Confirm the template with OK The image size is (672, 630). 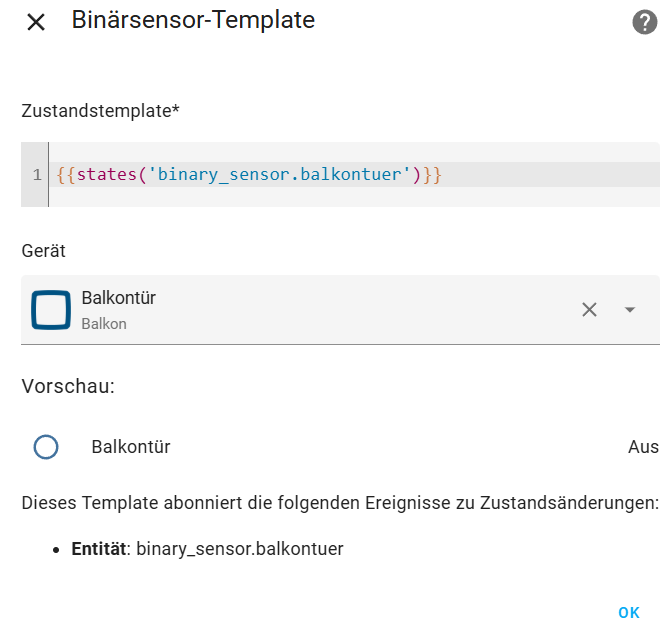pyautogui.click(x=629, y=613)
